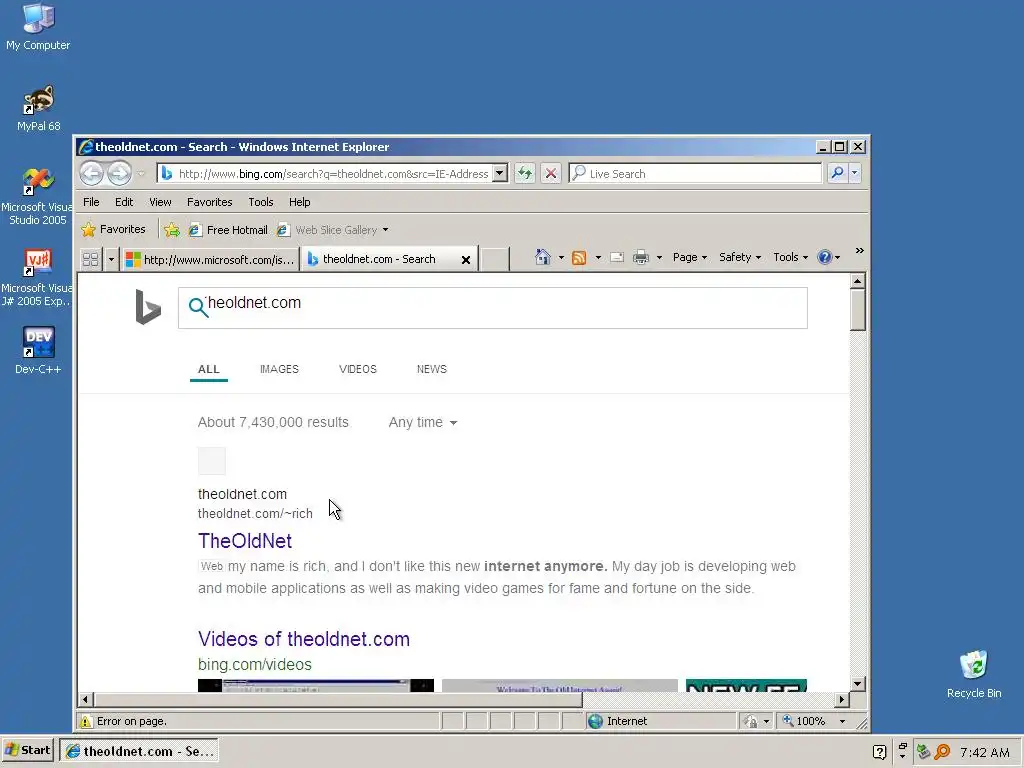The height and width of the screenshot is (768, 1024).
Task: Click the Add to Favorites Bar star icon
Action: point(172,230)
